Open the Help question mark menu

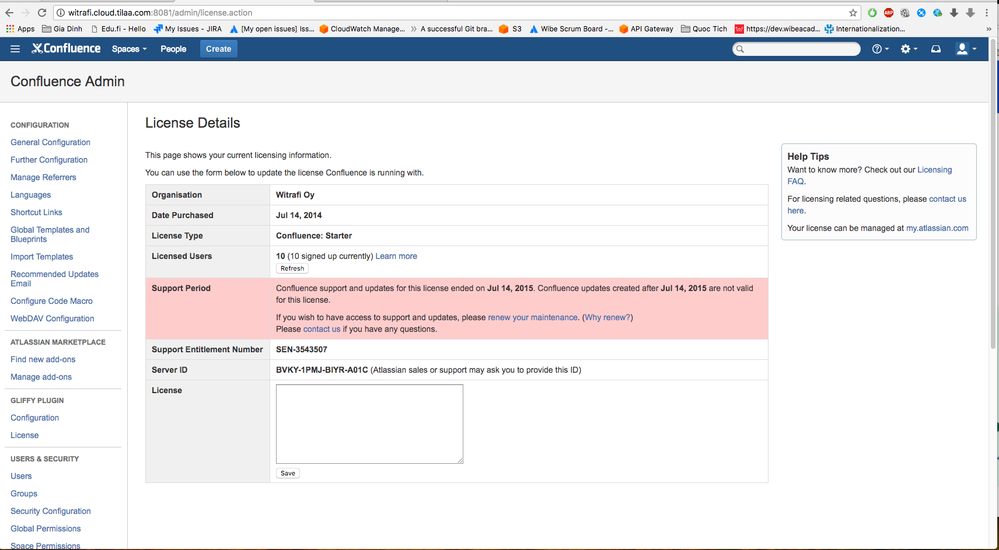point(880,49)
